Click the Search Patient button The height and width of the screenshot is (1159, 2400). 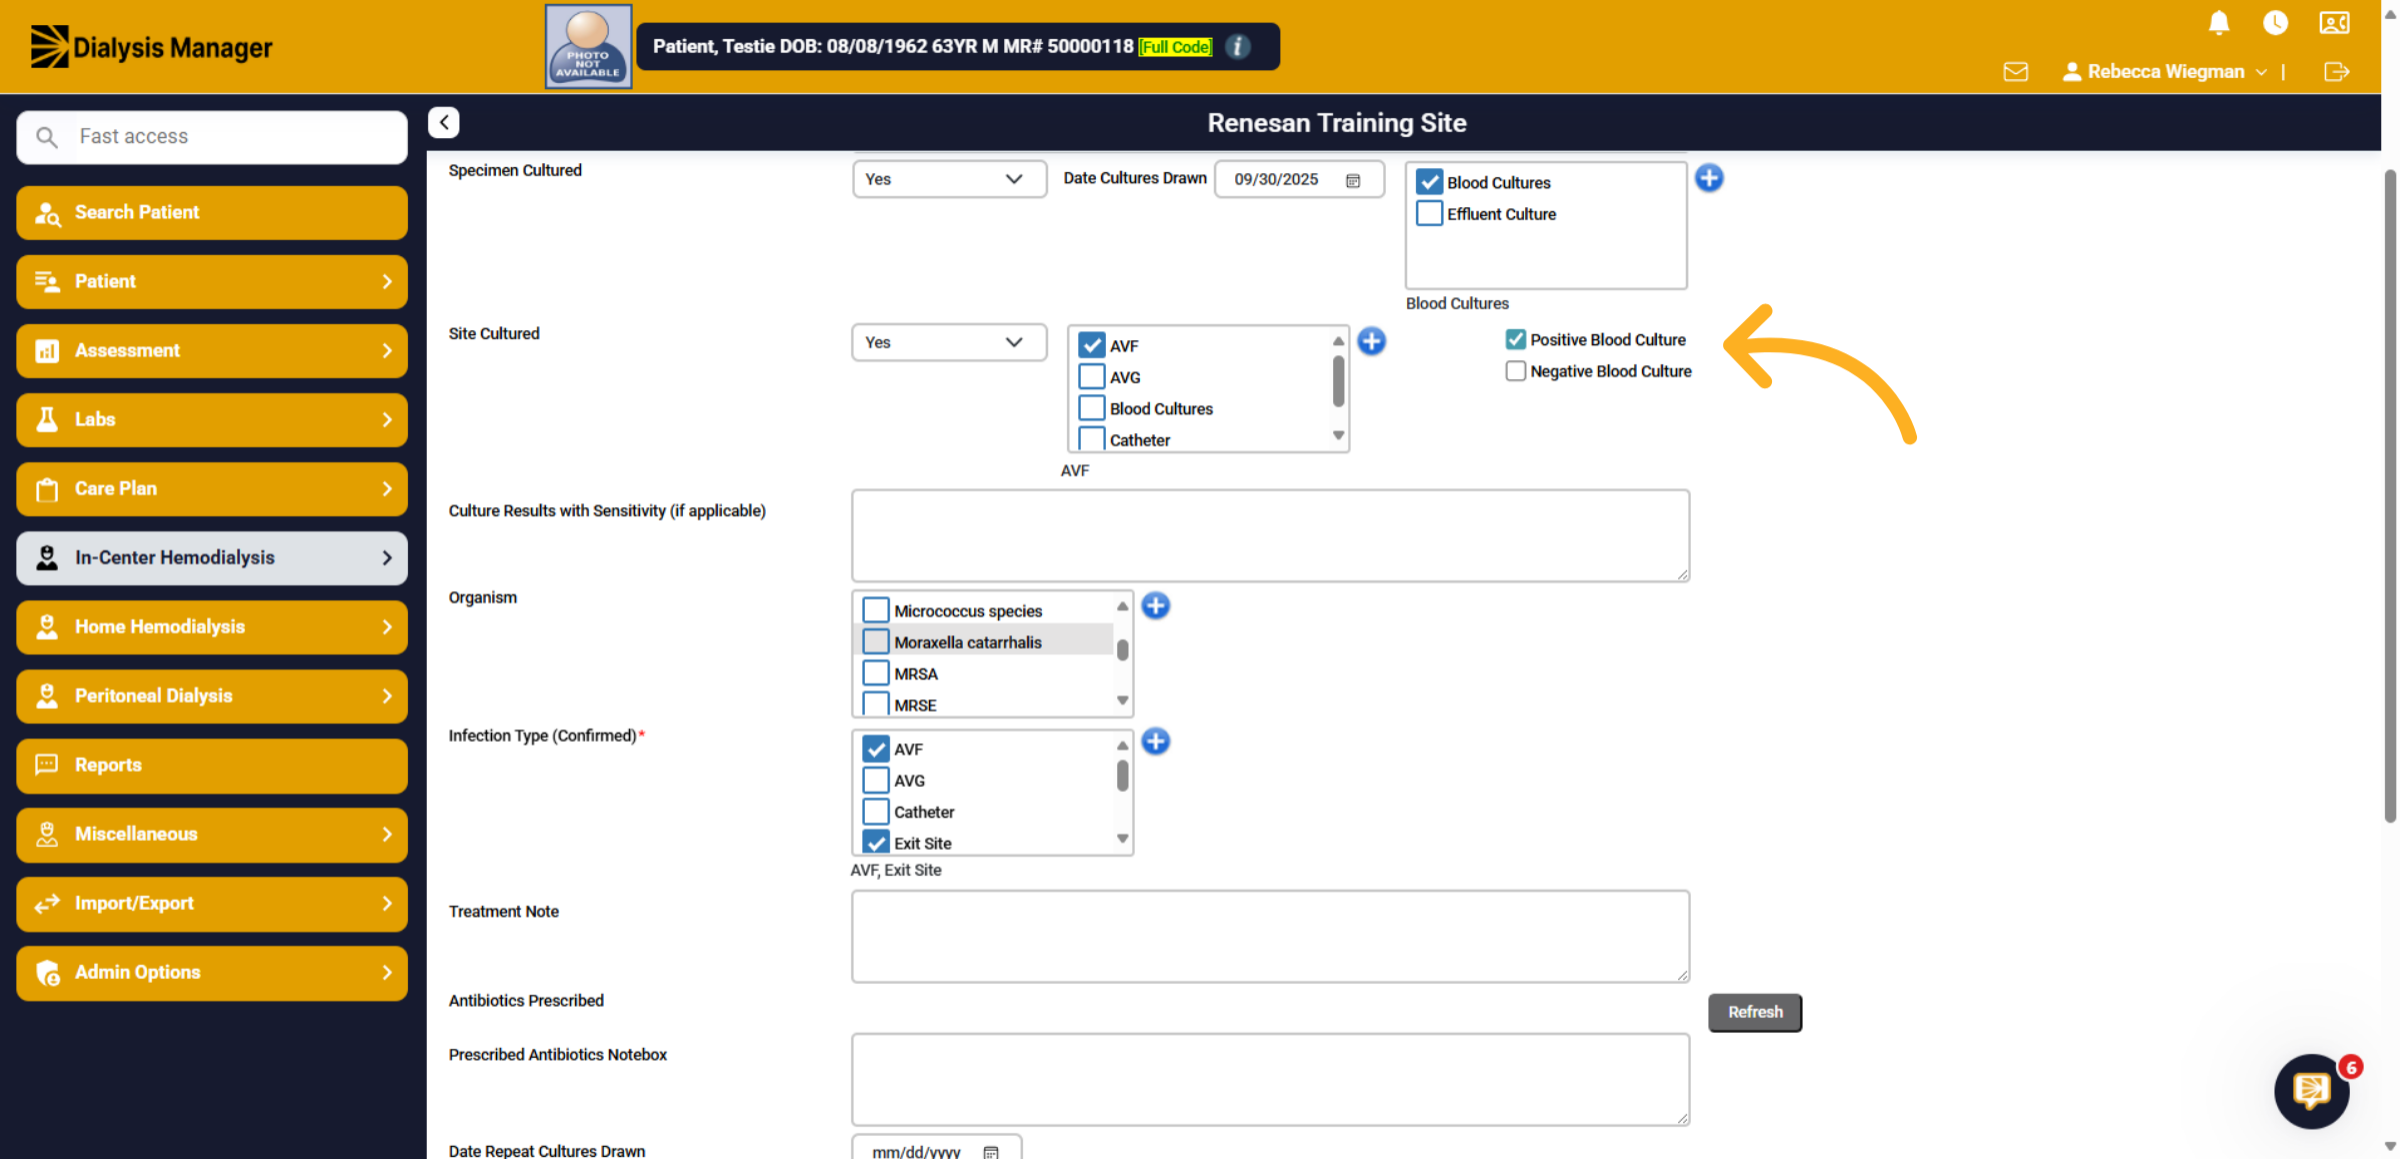click(212, 212)
